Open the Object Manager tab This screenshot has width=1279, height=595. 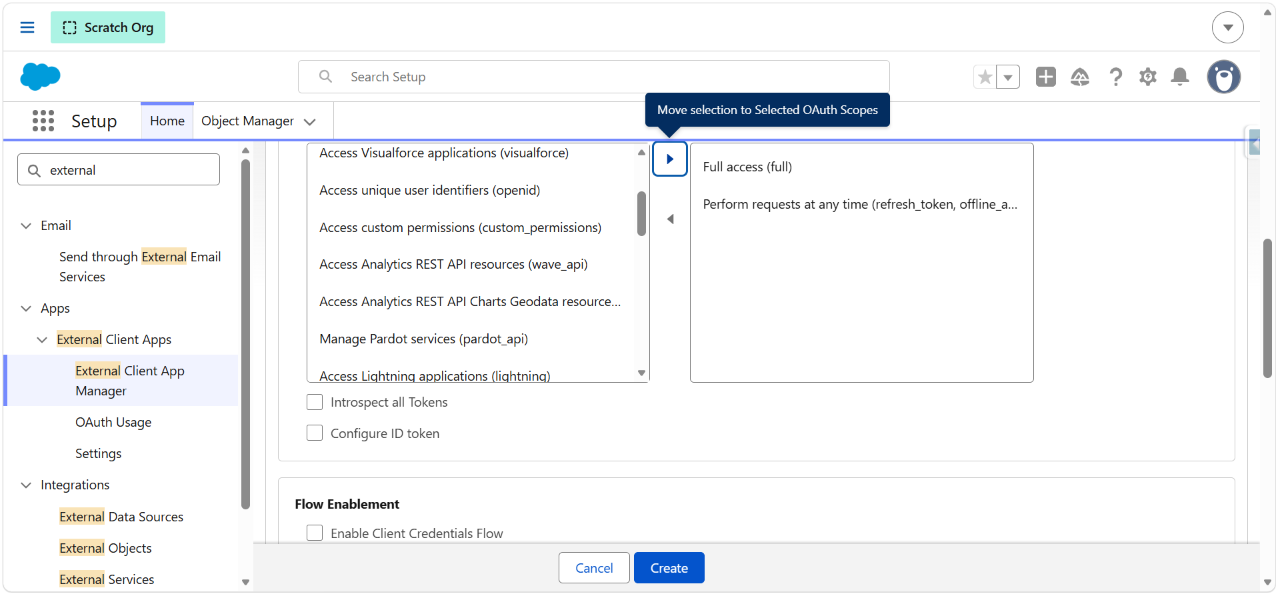(247, 121)
